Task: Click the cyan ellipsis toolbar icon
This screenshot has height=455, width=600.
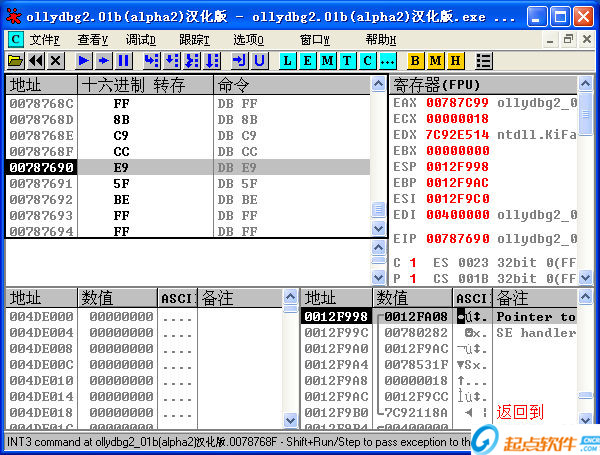Action: point(388,60)
